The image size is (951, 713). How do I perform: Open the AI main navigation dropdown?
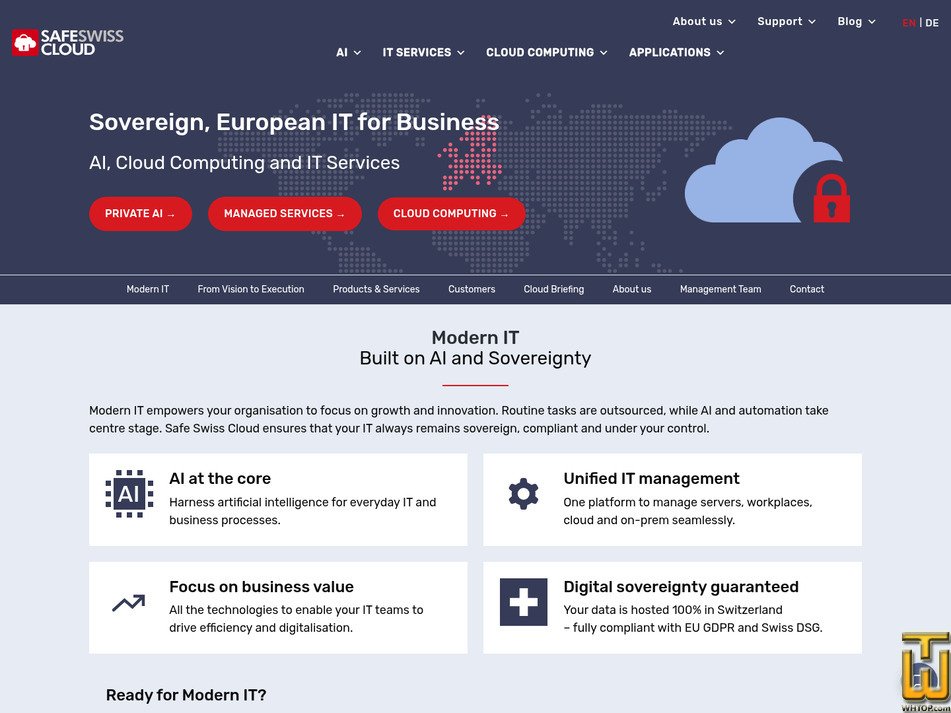pos(348,52)
